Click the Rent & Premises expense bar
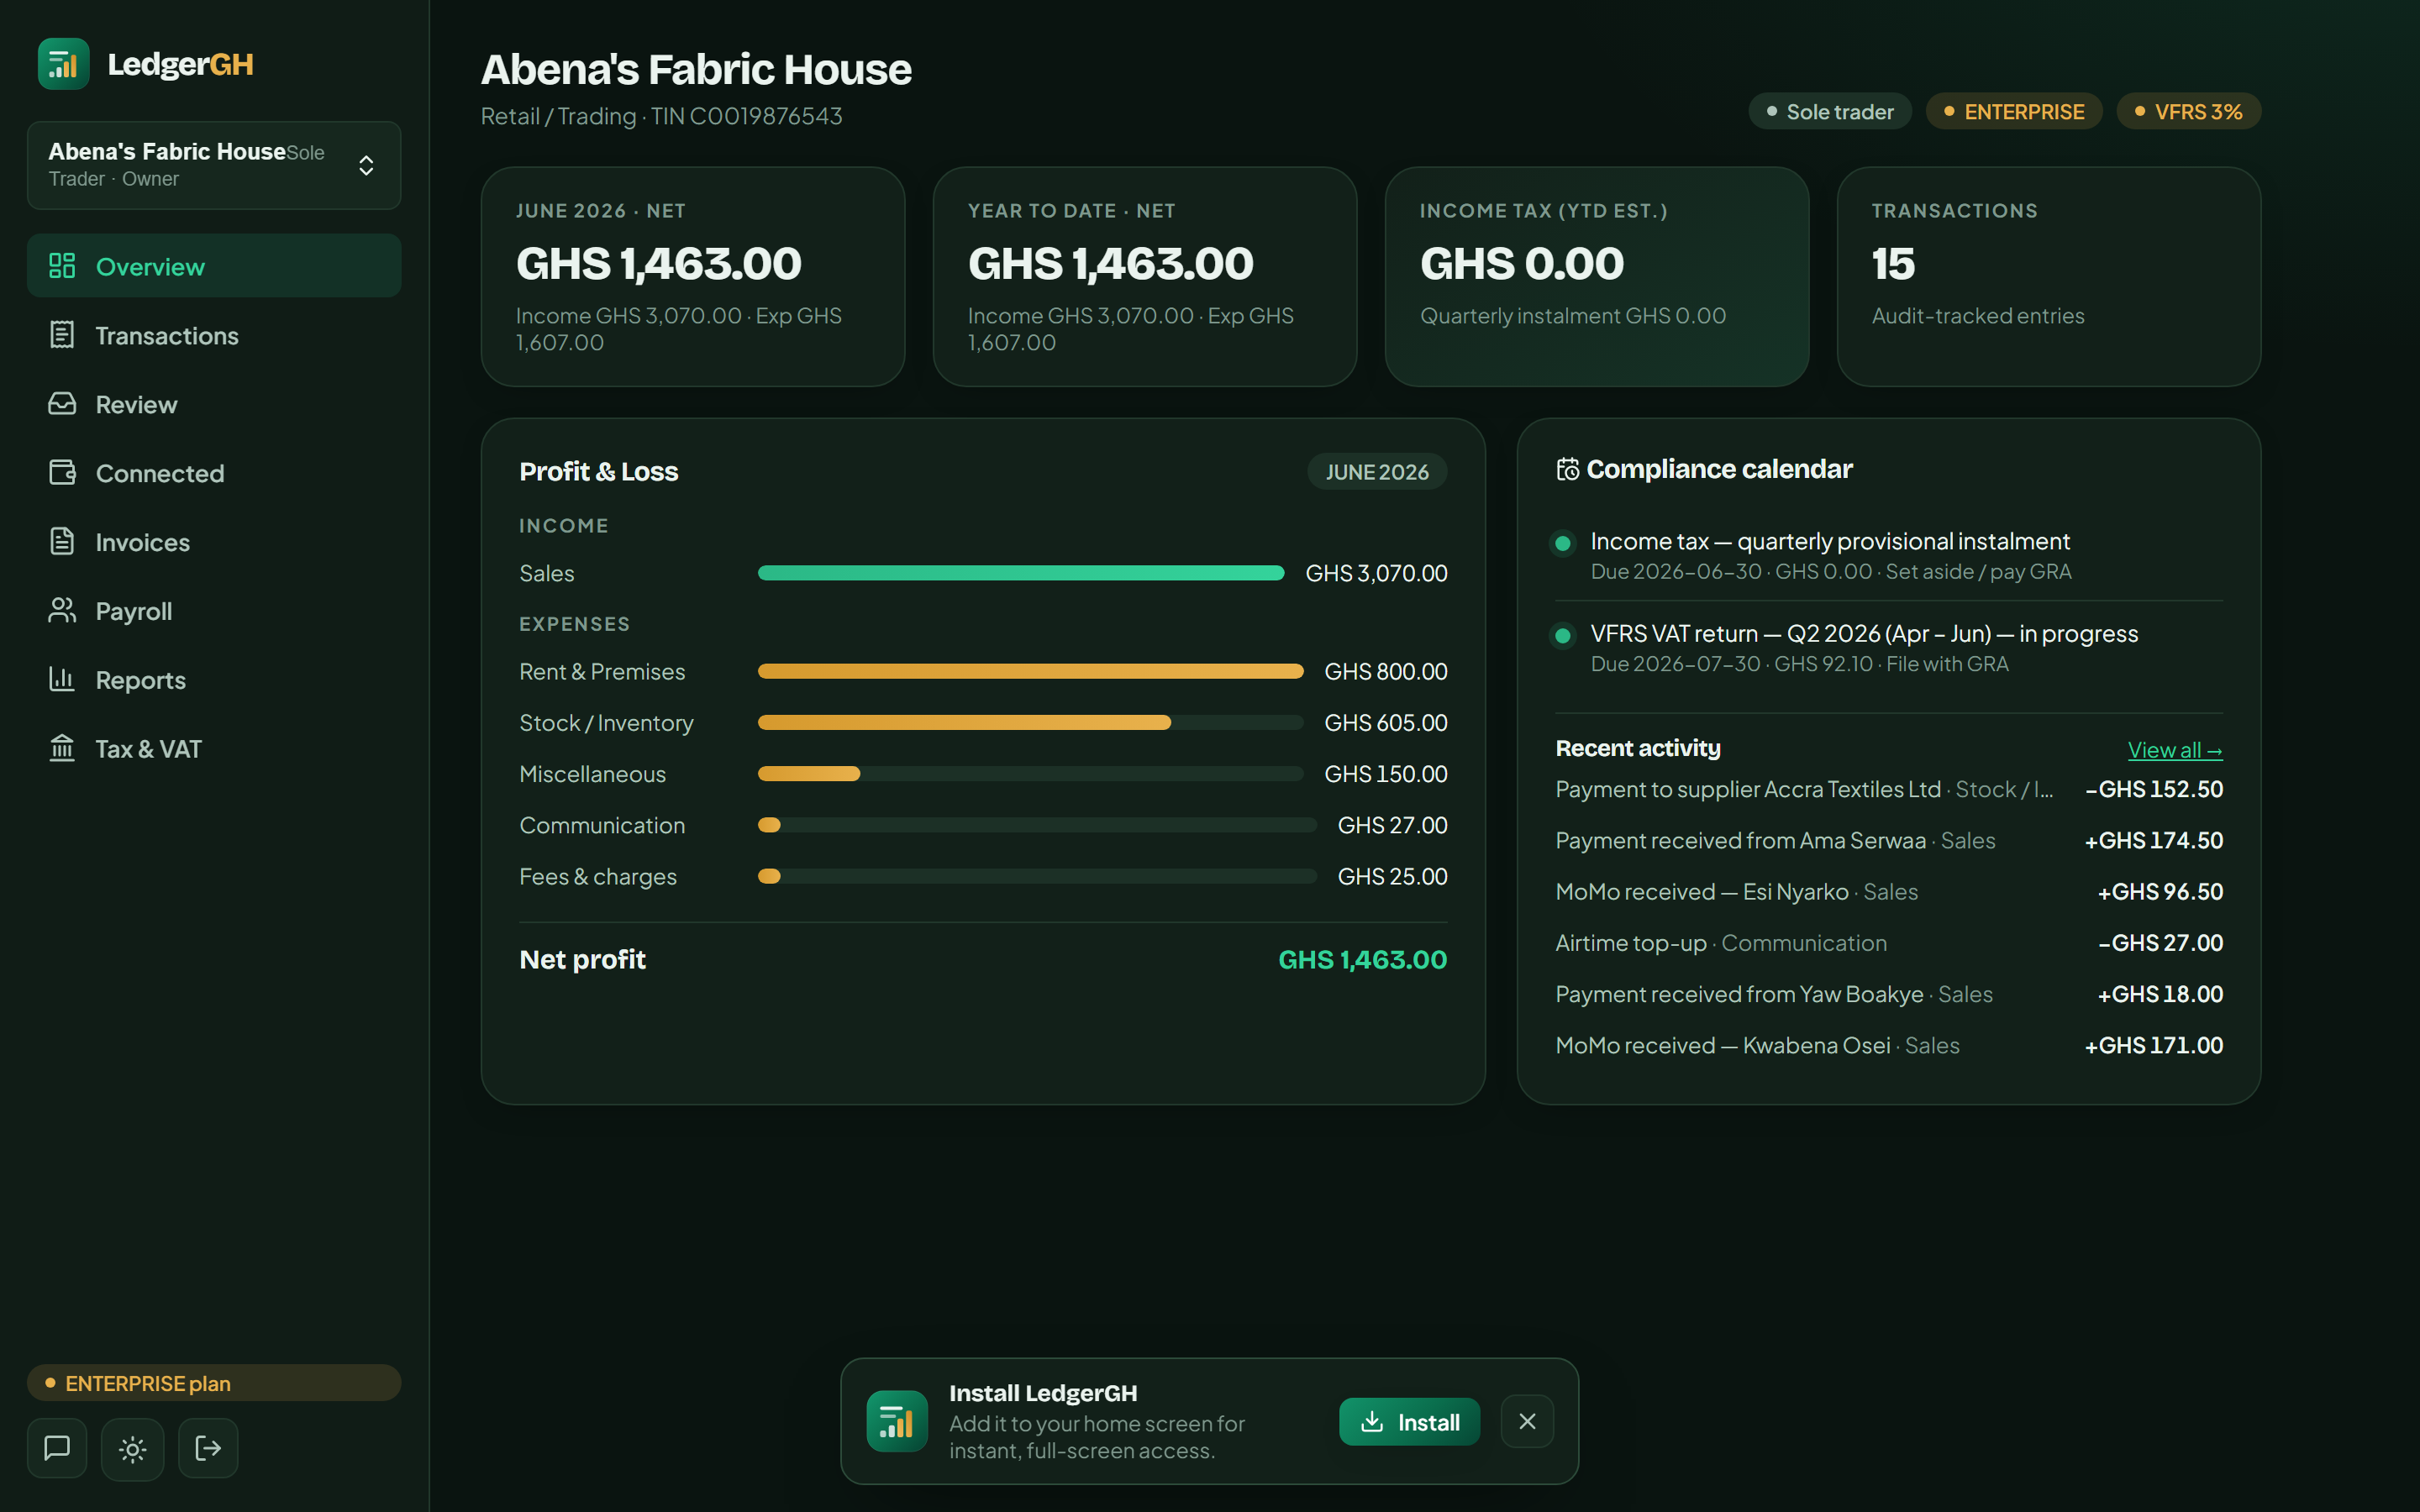Image resolution: width=2420 pixels, height=1512 pixels. click(x=1030, y=671)
